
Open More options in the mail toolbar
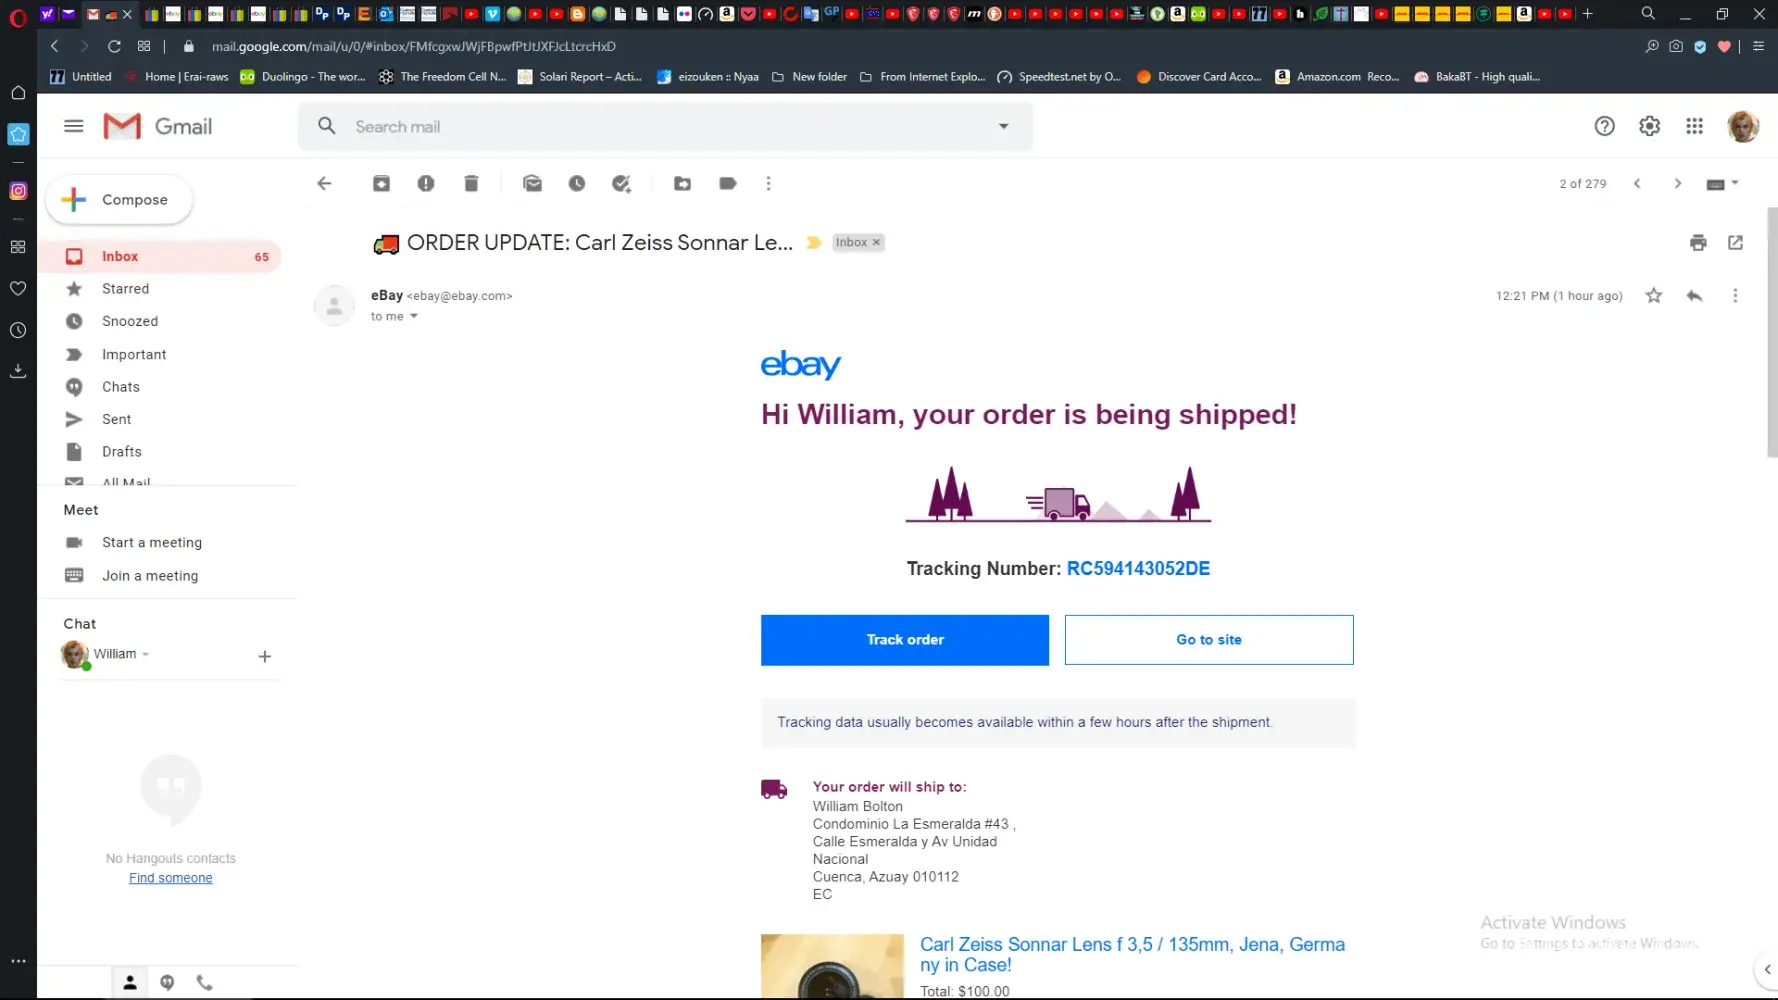[x=768, y=183]
